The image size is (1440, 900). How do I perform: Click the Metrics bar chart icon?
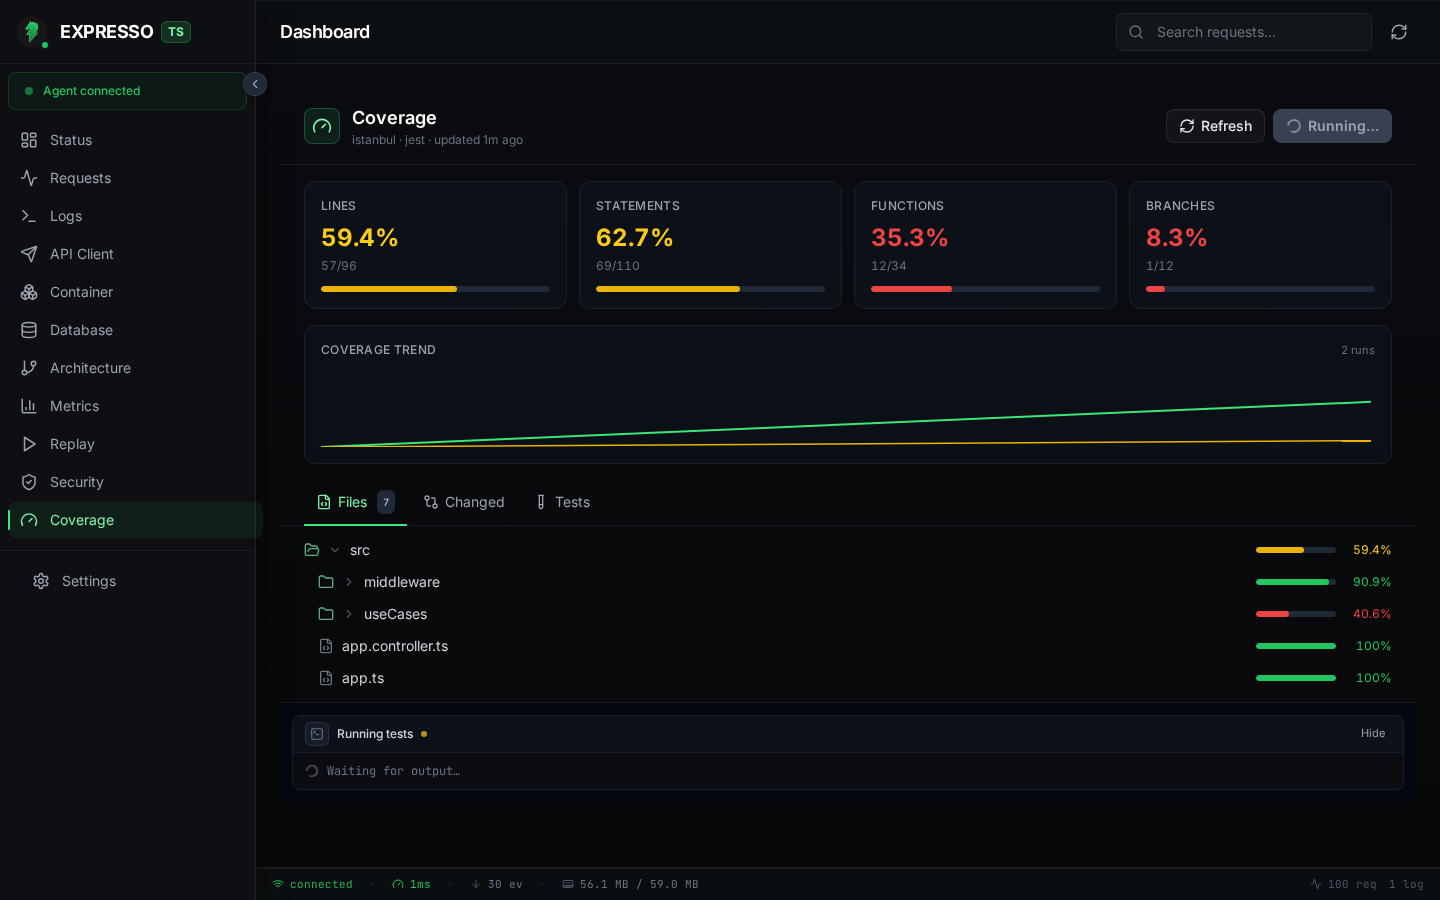[29, 406]
